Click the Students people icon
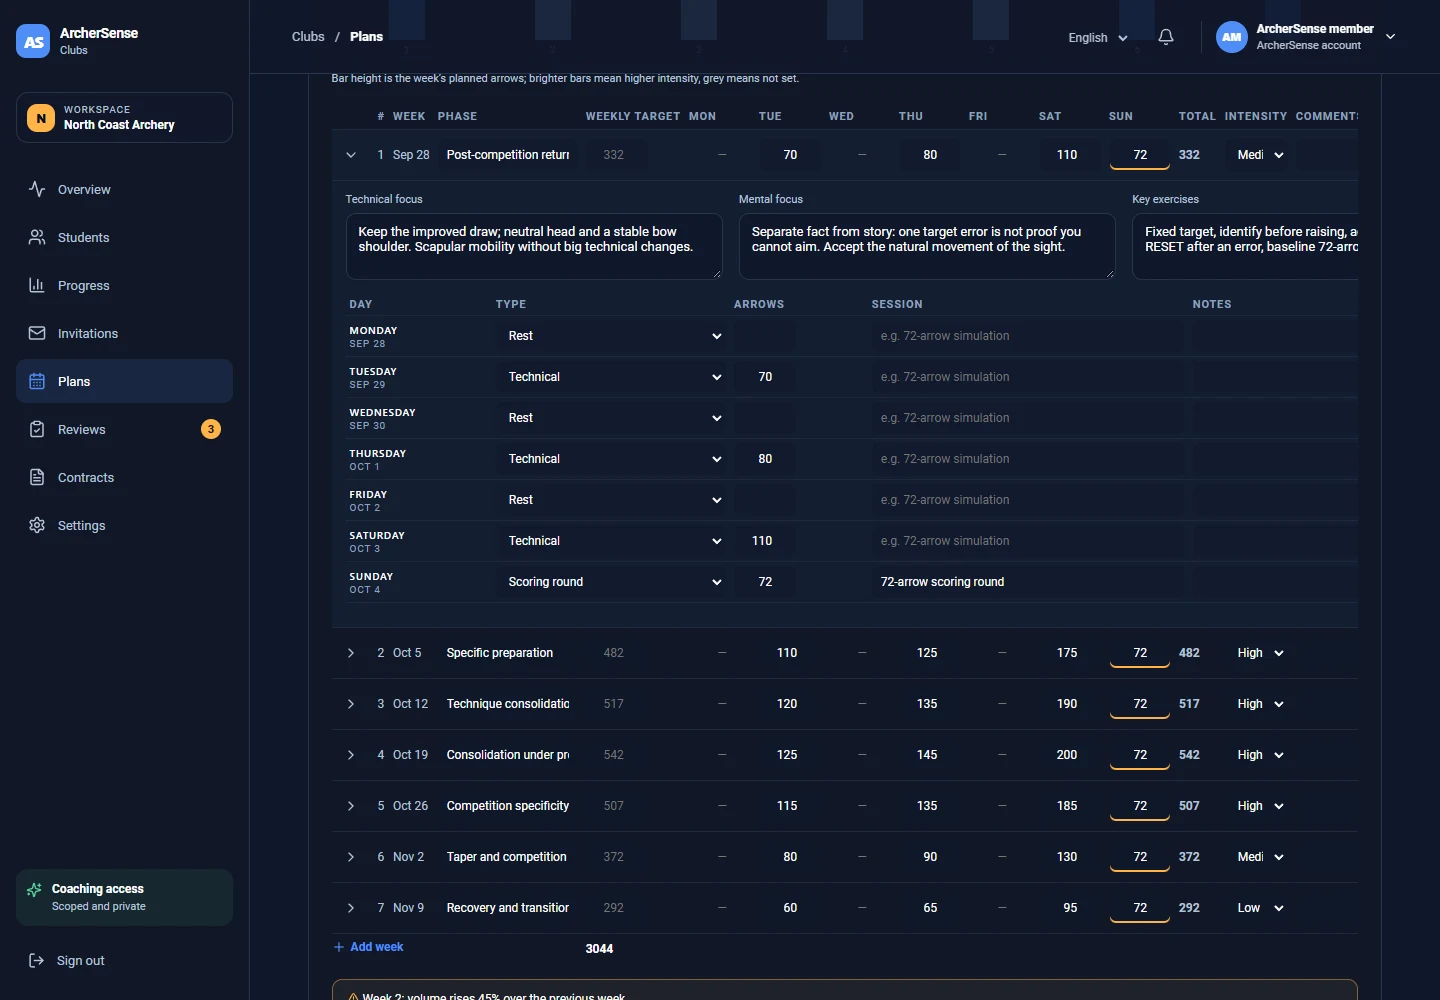Screen dimensions: 1440x1000 37,237
